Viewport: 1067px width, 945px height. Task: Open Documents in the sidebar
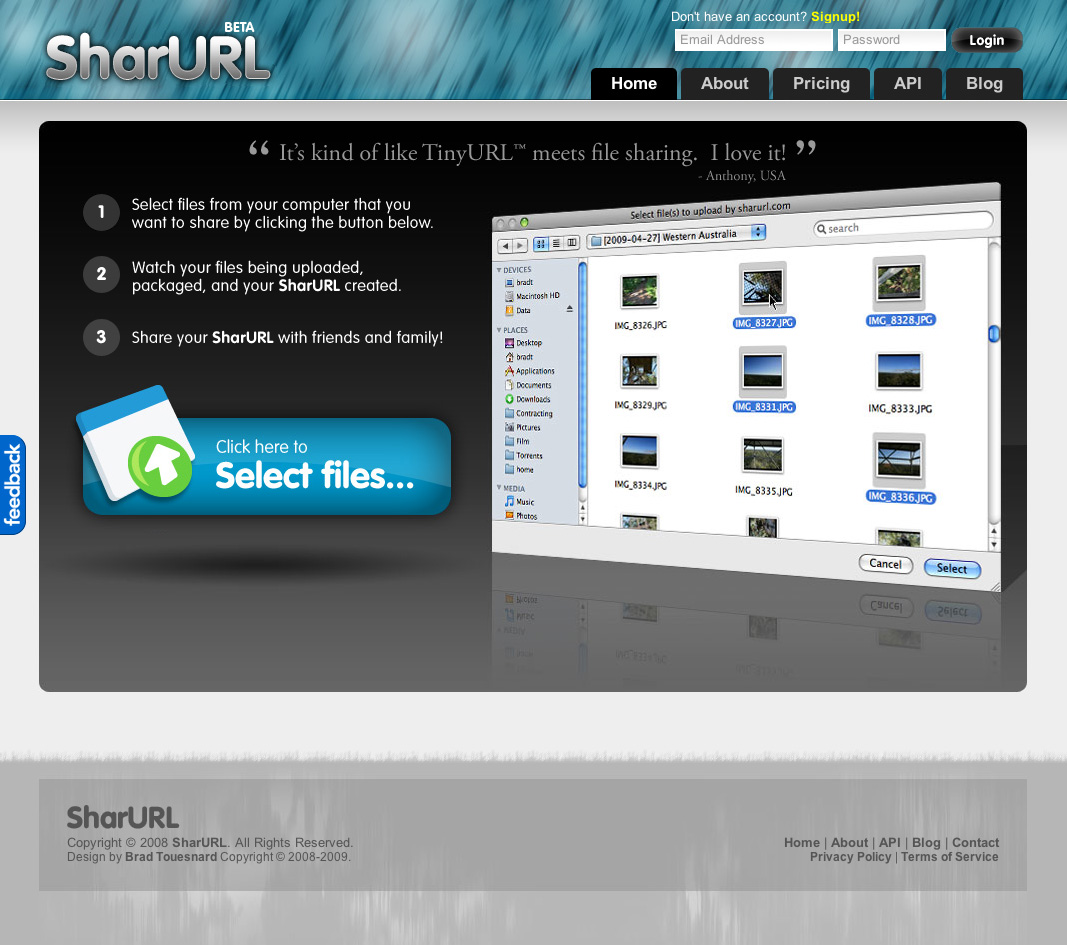click(528, 385)
